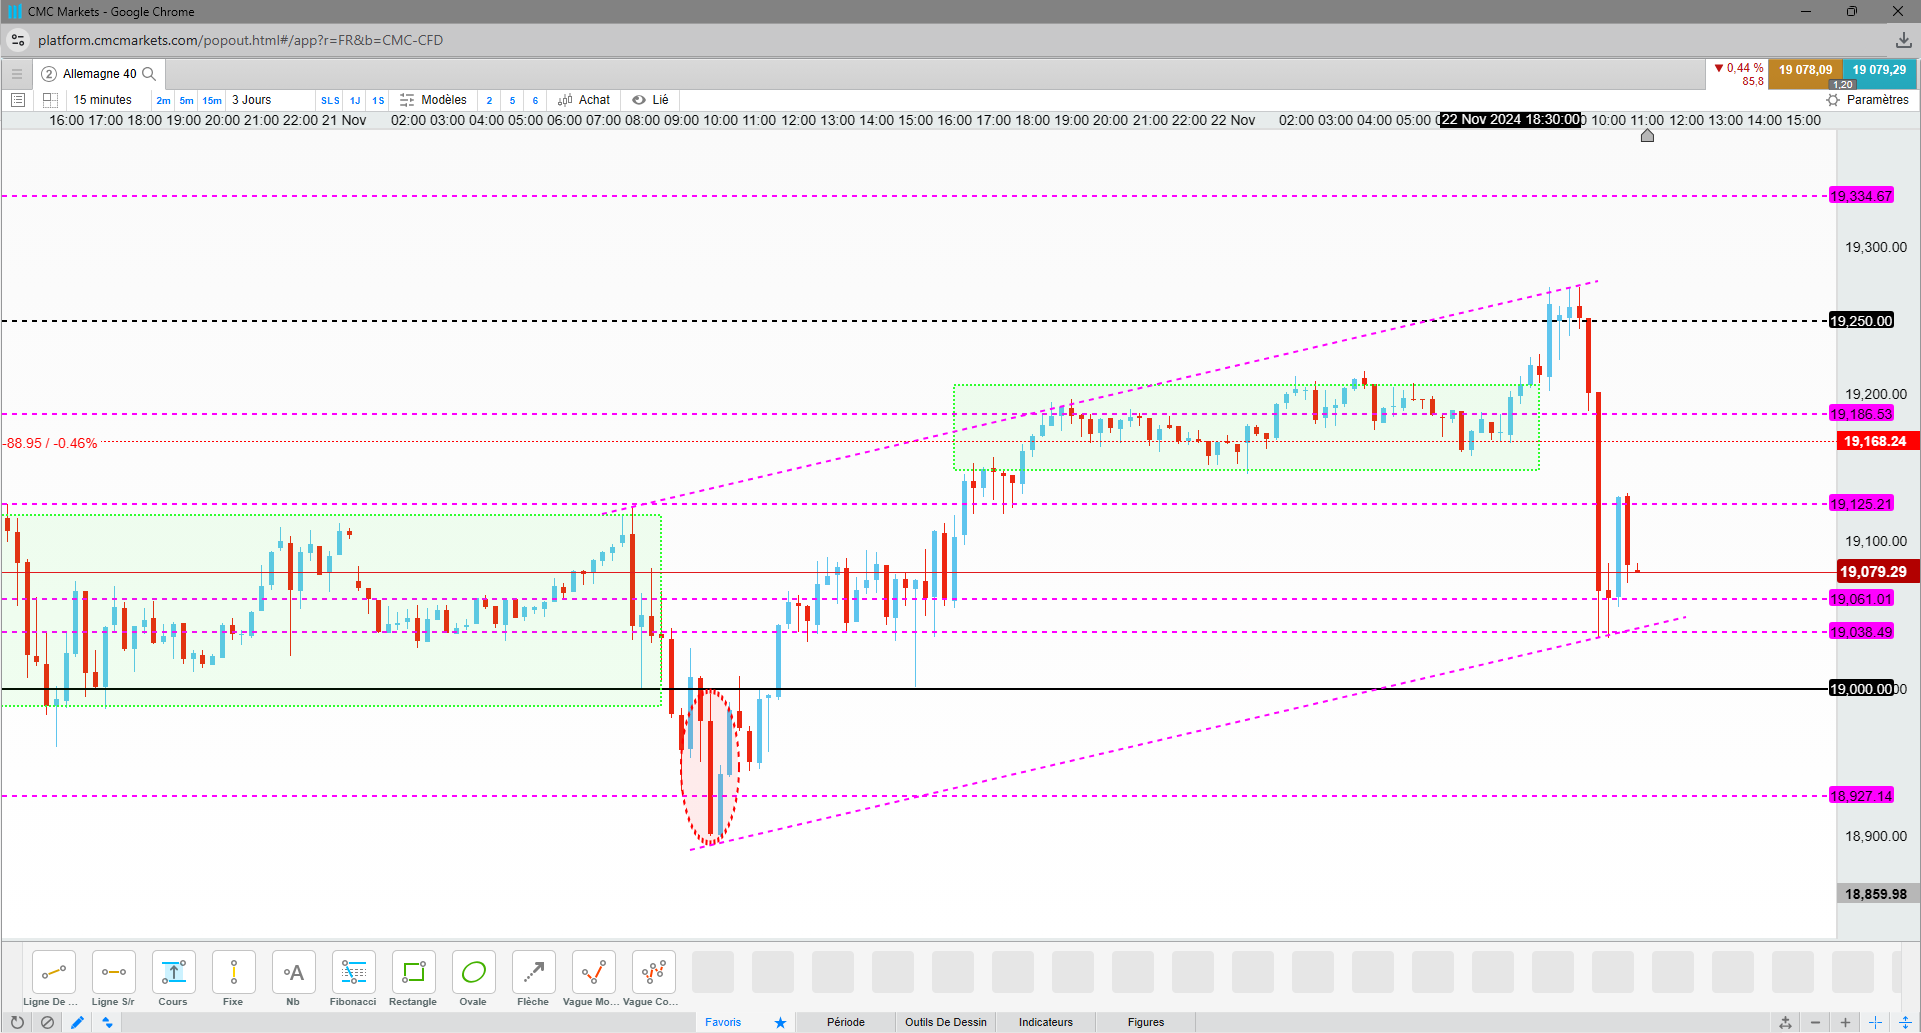The width and height of the screenshot is (1921, 1033).
Task: Open the Modèles templates menu
Action: coord(434,100)
